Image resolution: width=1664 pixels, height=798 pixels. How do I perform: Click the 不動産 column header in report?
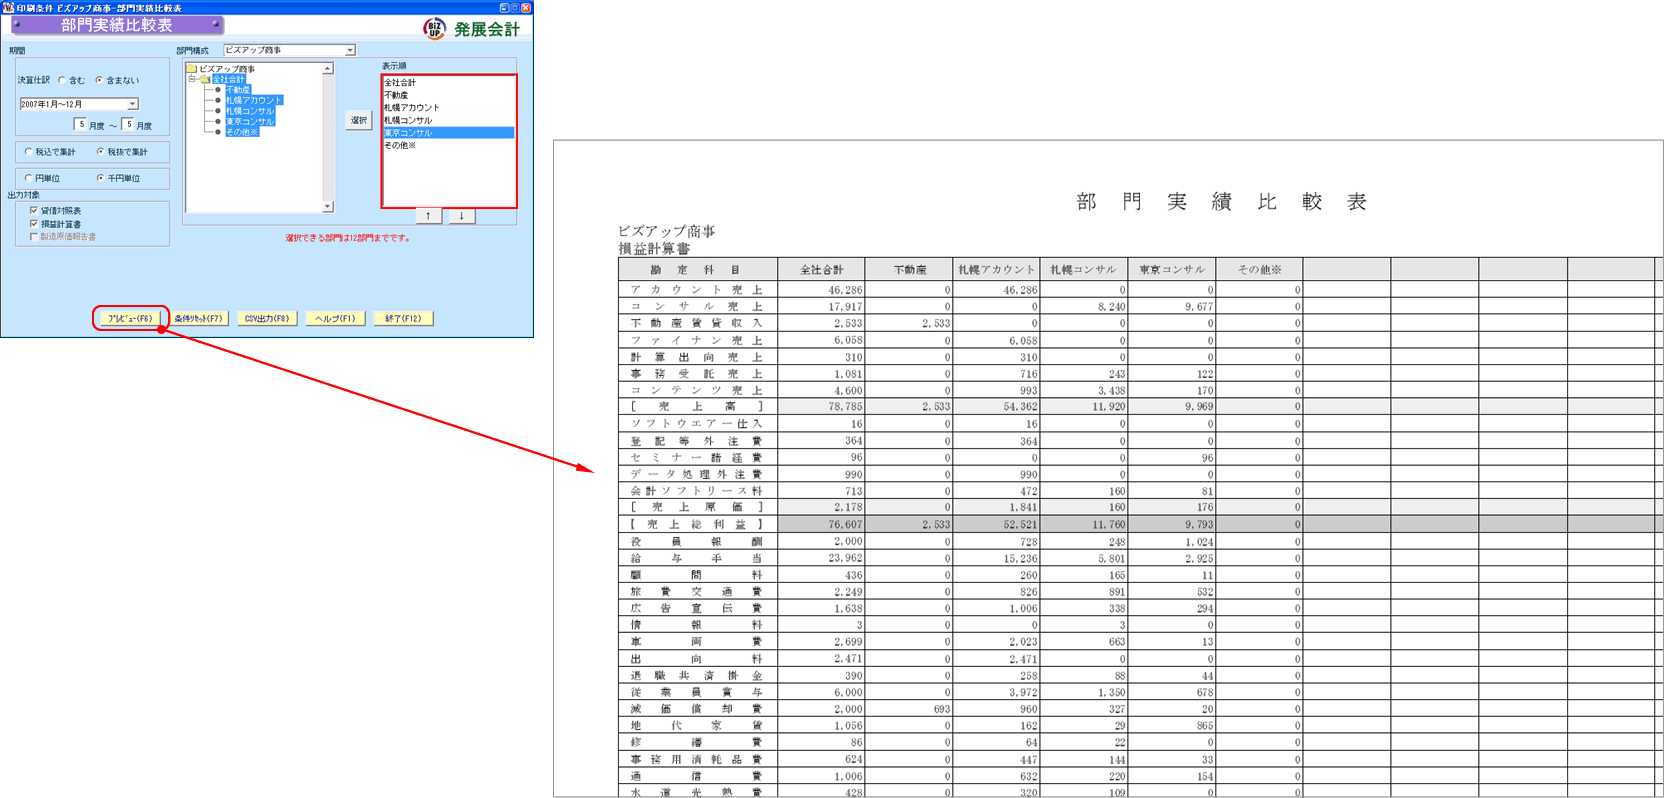pos(909,269)
